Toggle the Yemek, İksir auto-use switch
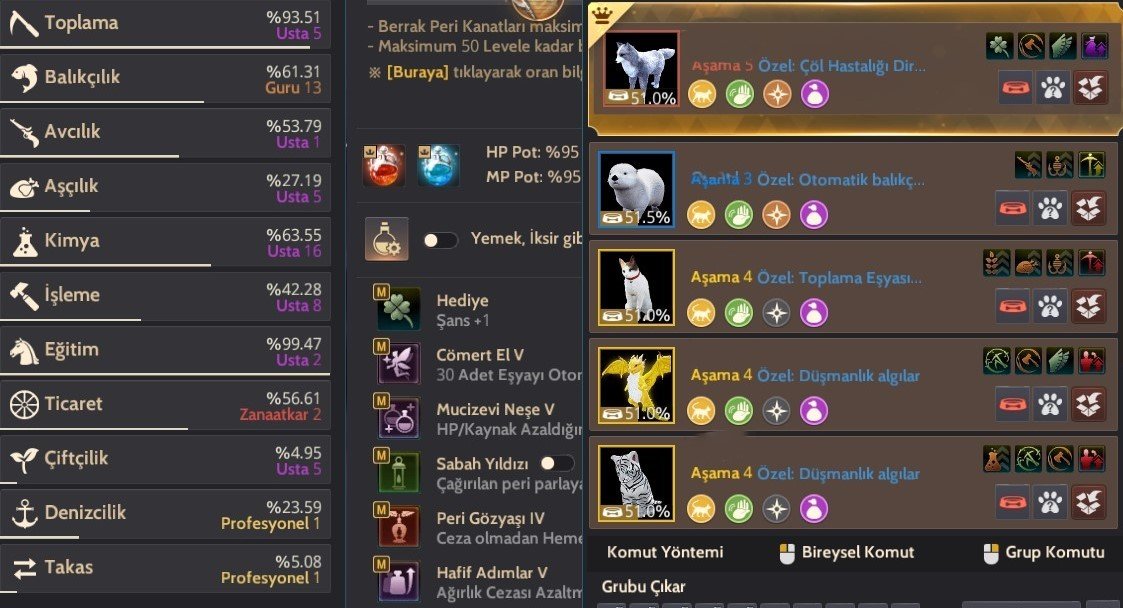 [440, 240]
